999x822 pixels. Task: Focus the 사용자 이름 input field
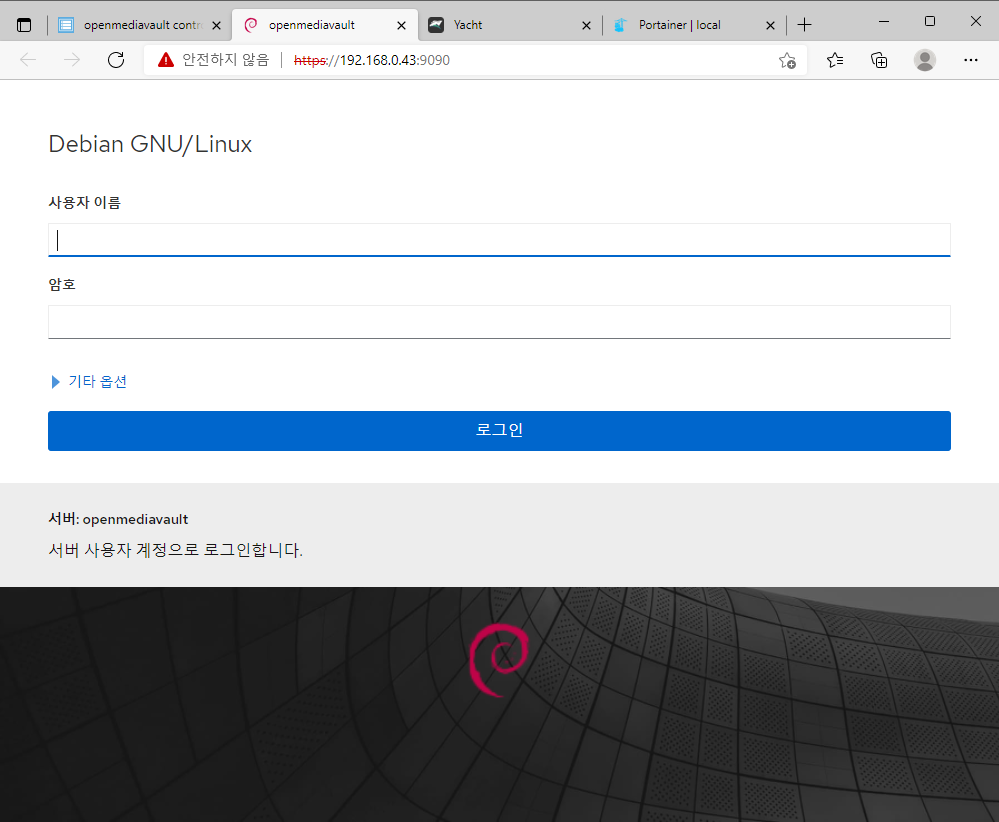click(500, 240)
